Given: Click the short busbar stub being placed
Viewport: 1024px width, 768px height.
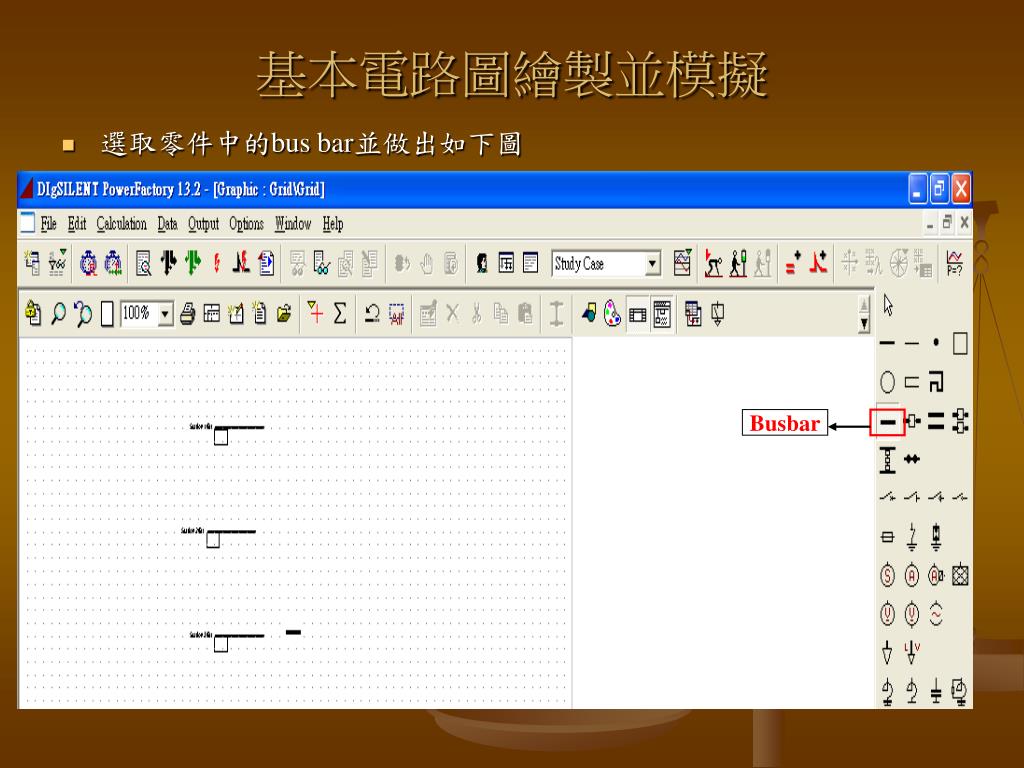Looking at the screenshot, I should [293, 632].
